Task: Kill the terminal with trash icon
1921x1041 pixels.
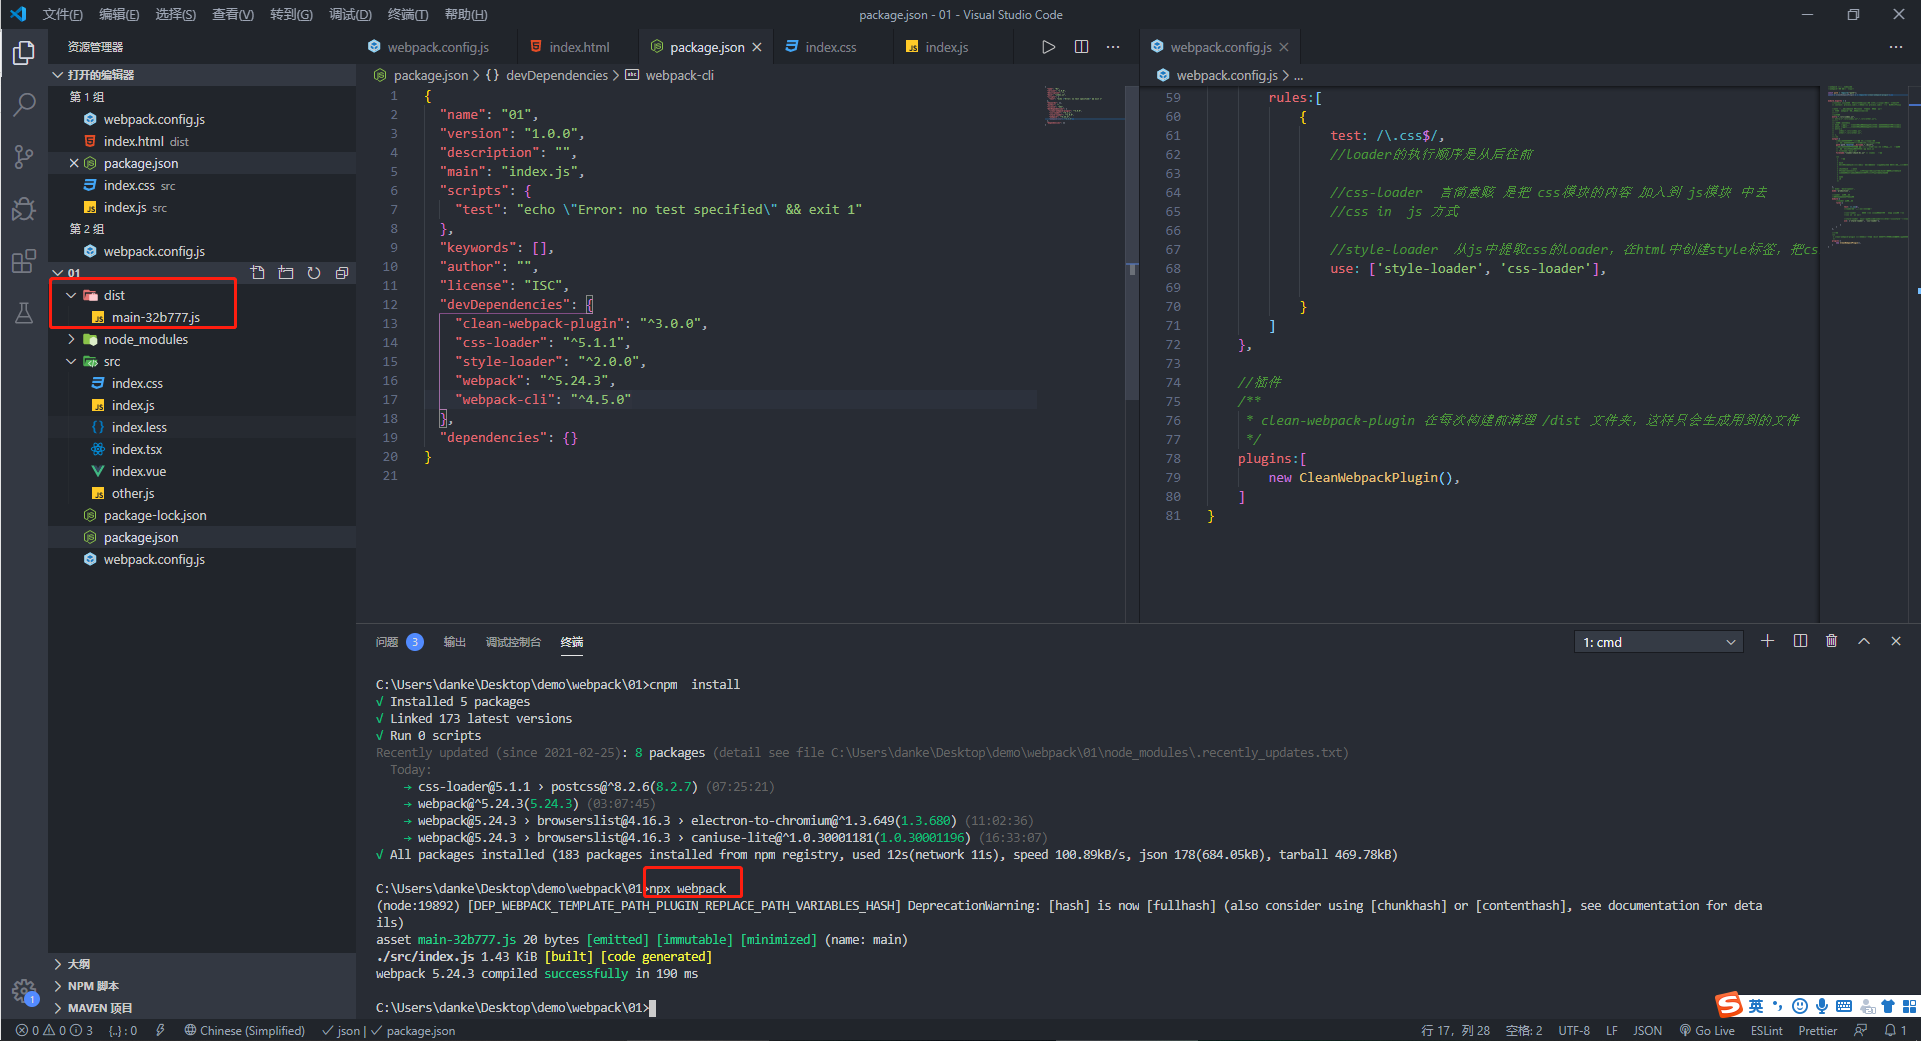Action: click(x=1832, y=641)
